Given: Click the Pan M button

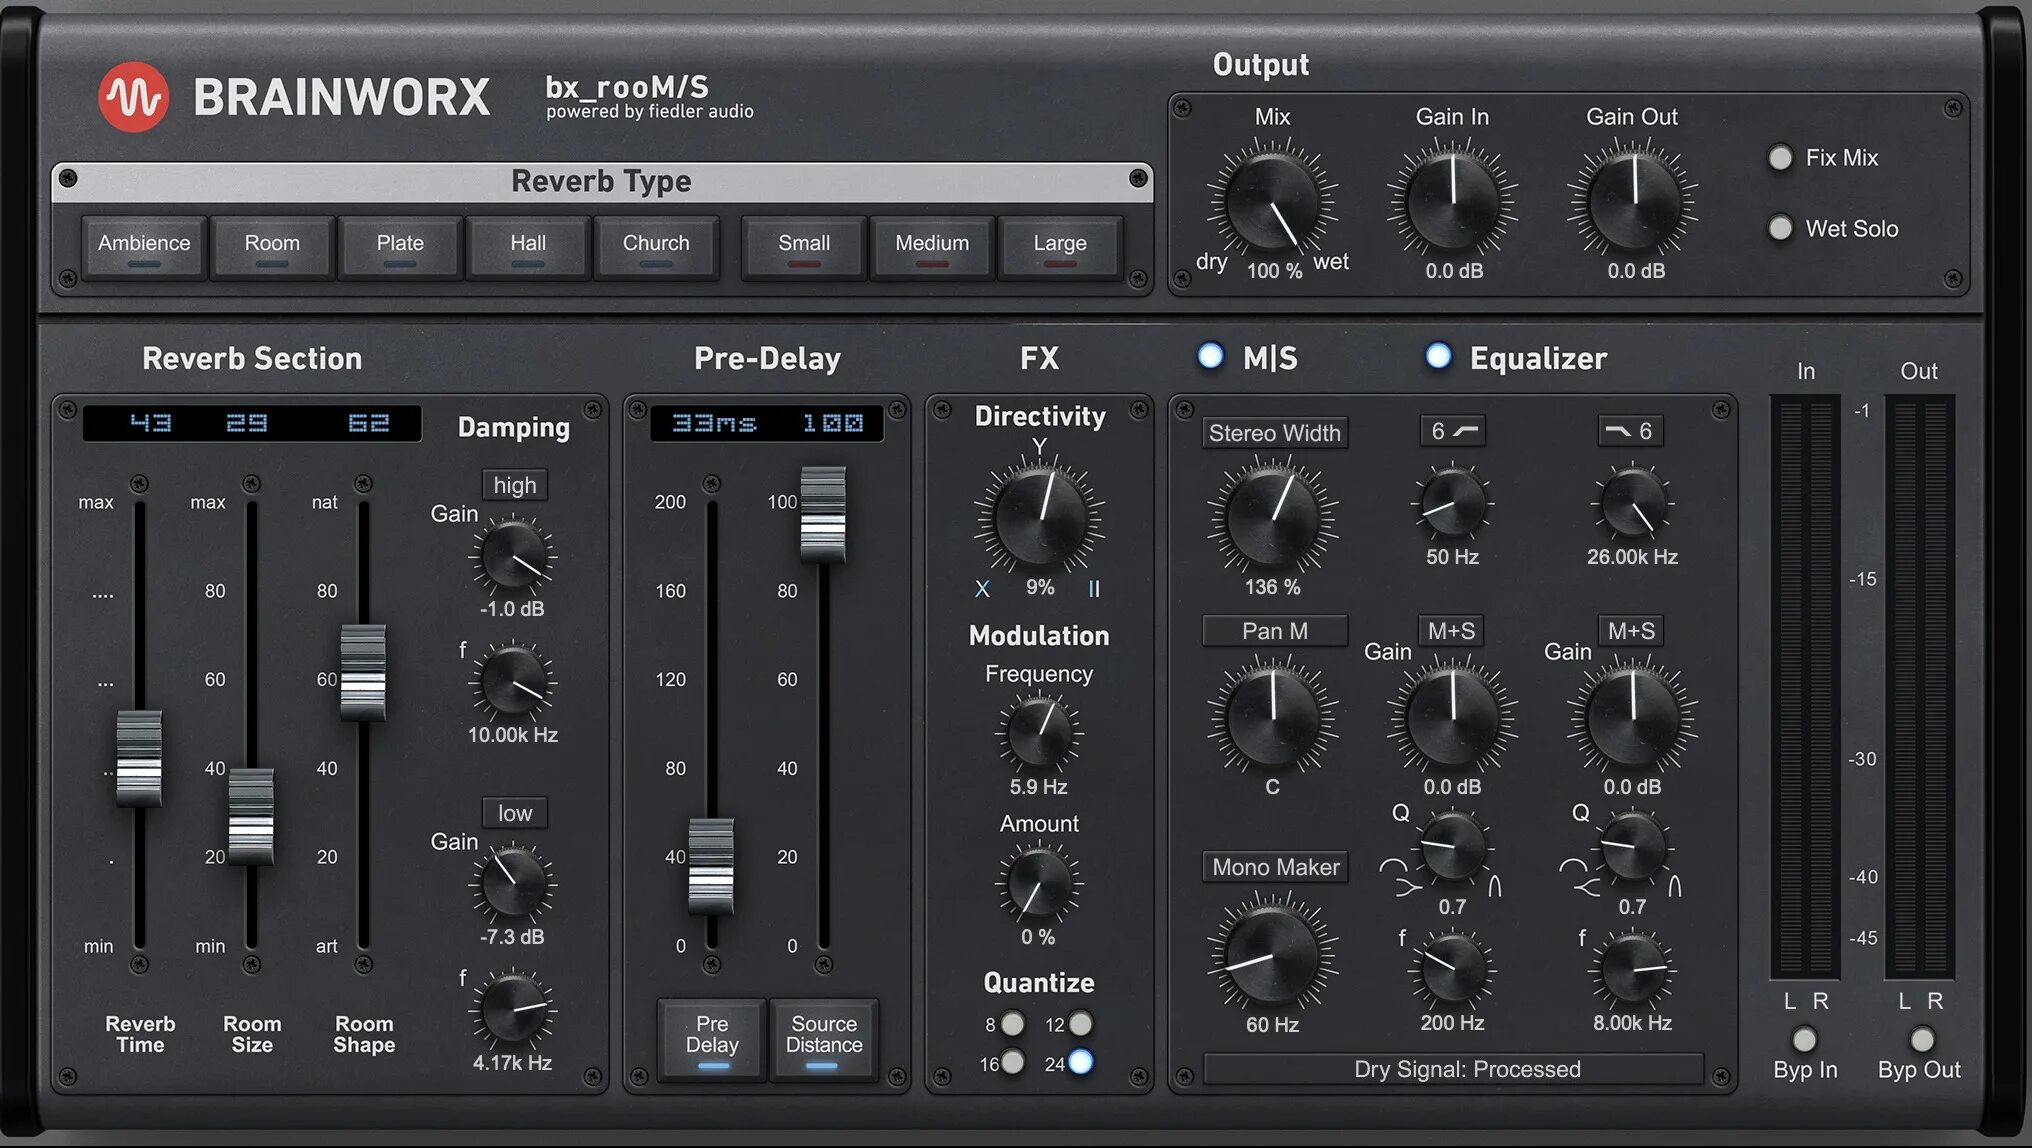Looking at the screenshot, I should point(1274,631).
